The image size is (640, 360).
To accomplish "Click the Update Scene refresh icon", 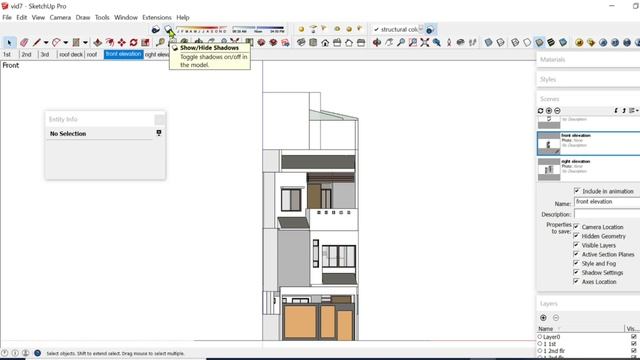I will tap(540, 111).
